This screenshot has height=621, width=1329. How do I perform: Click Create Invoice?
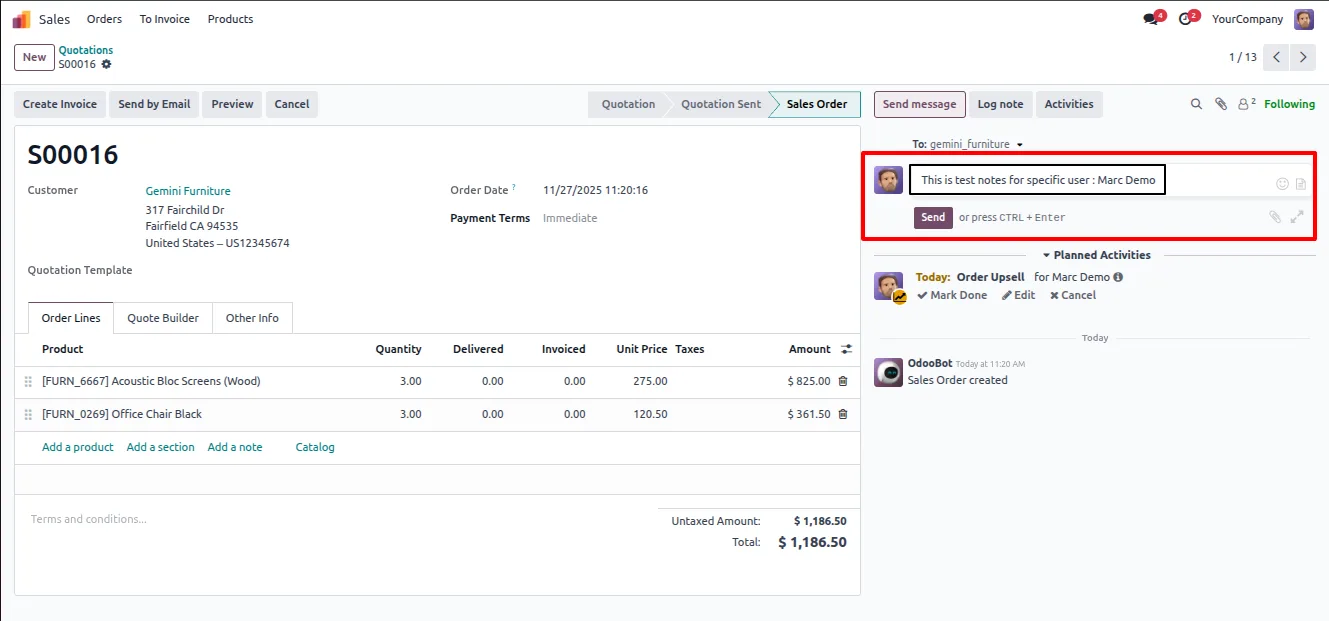coord(60,104)
